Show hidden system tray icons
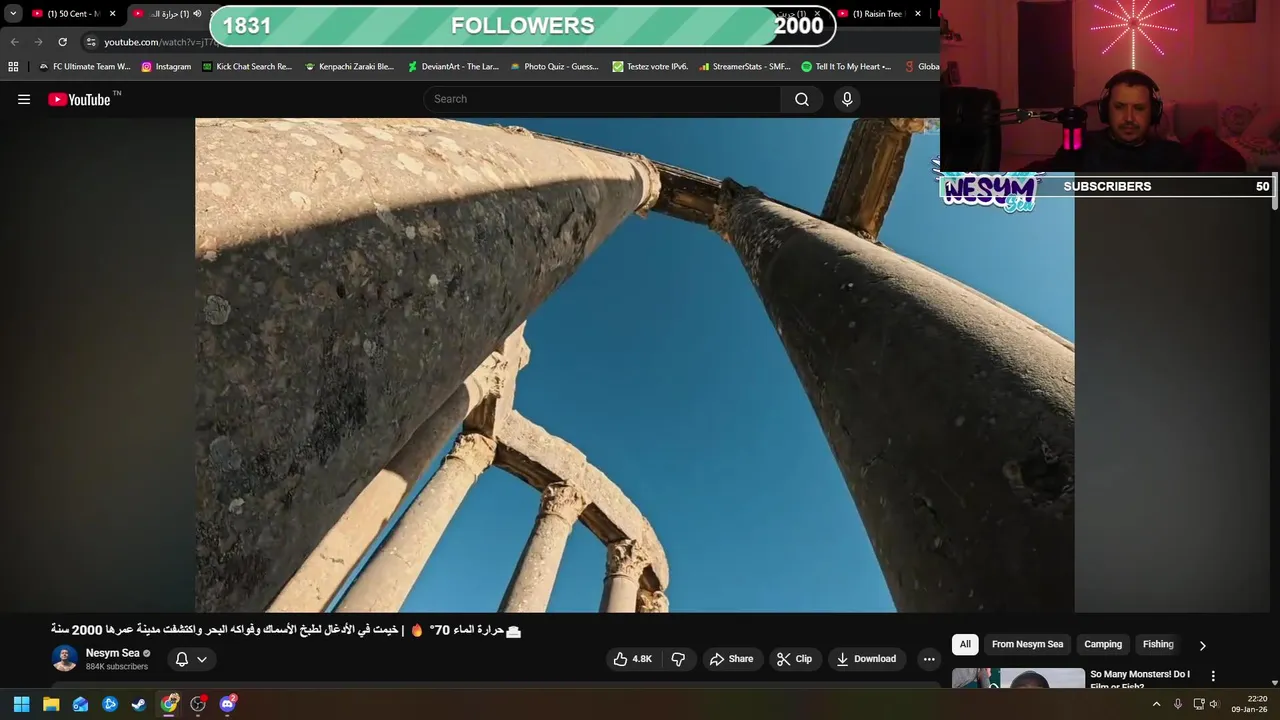This screenshot has height=720, width=1280. (1156, 704)
